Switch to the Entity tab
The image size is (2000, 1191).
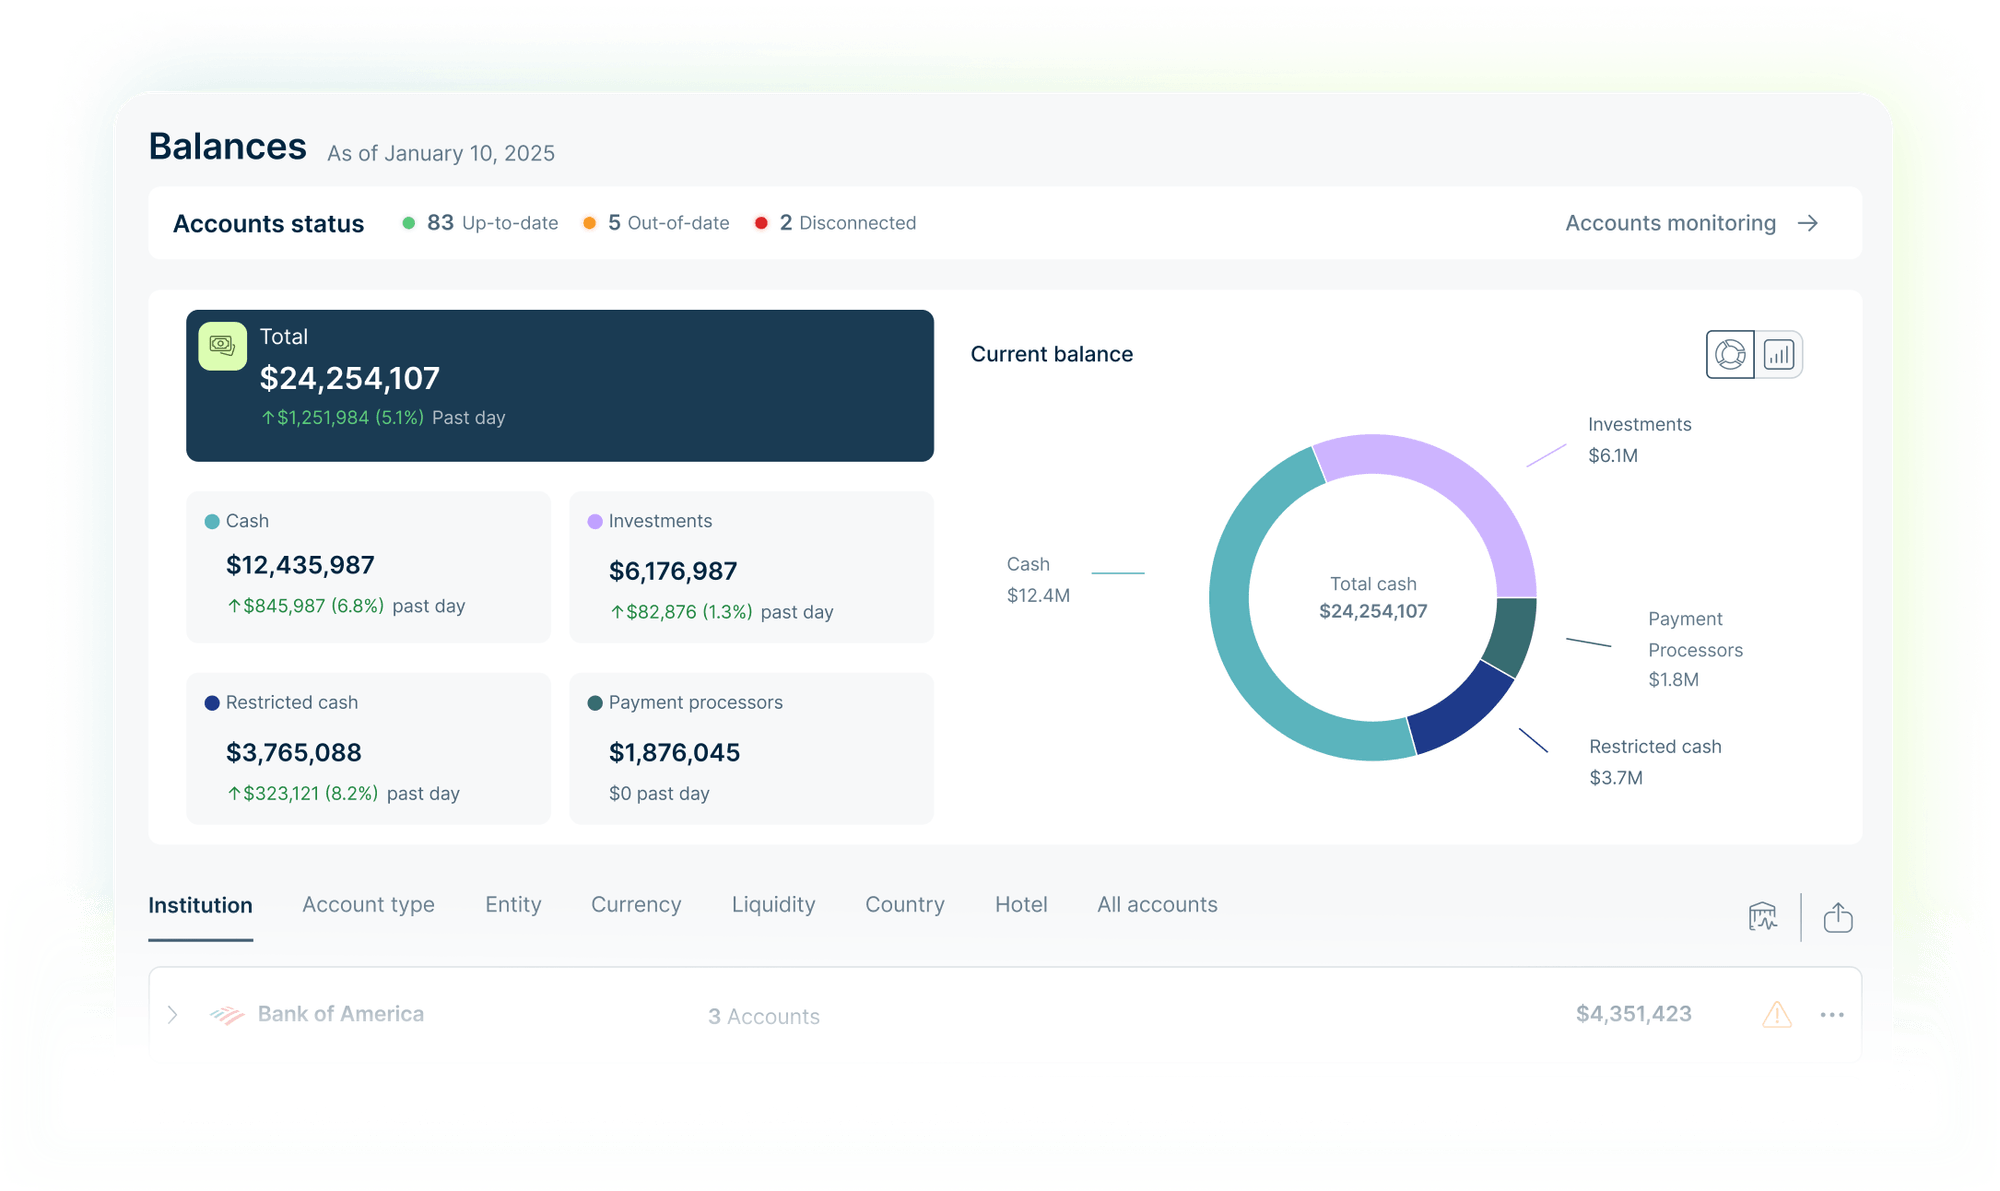[513, 905]
